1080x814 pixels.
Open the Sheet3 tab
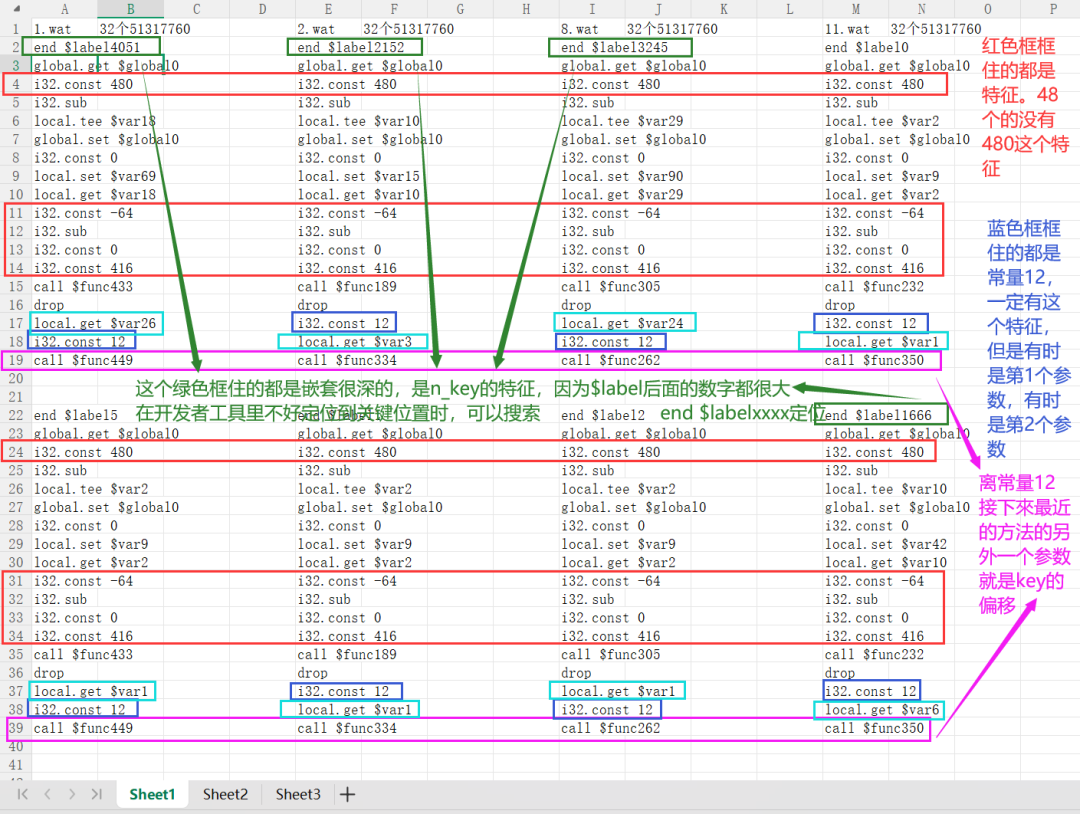click(x=298, y=794)
